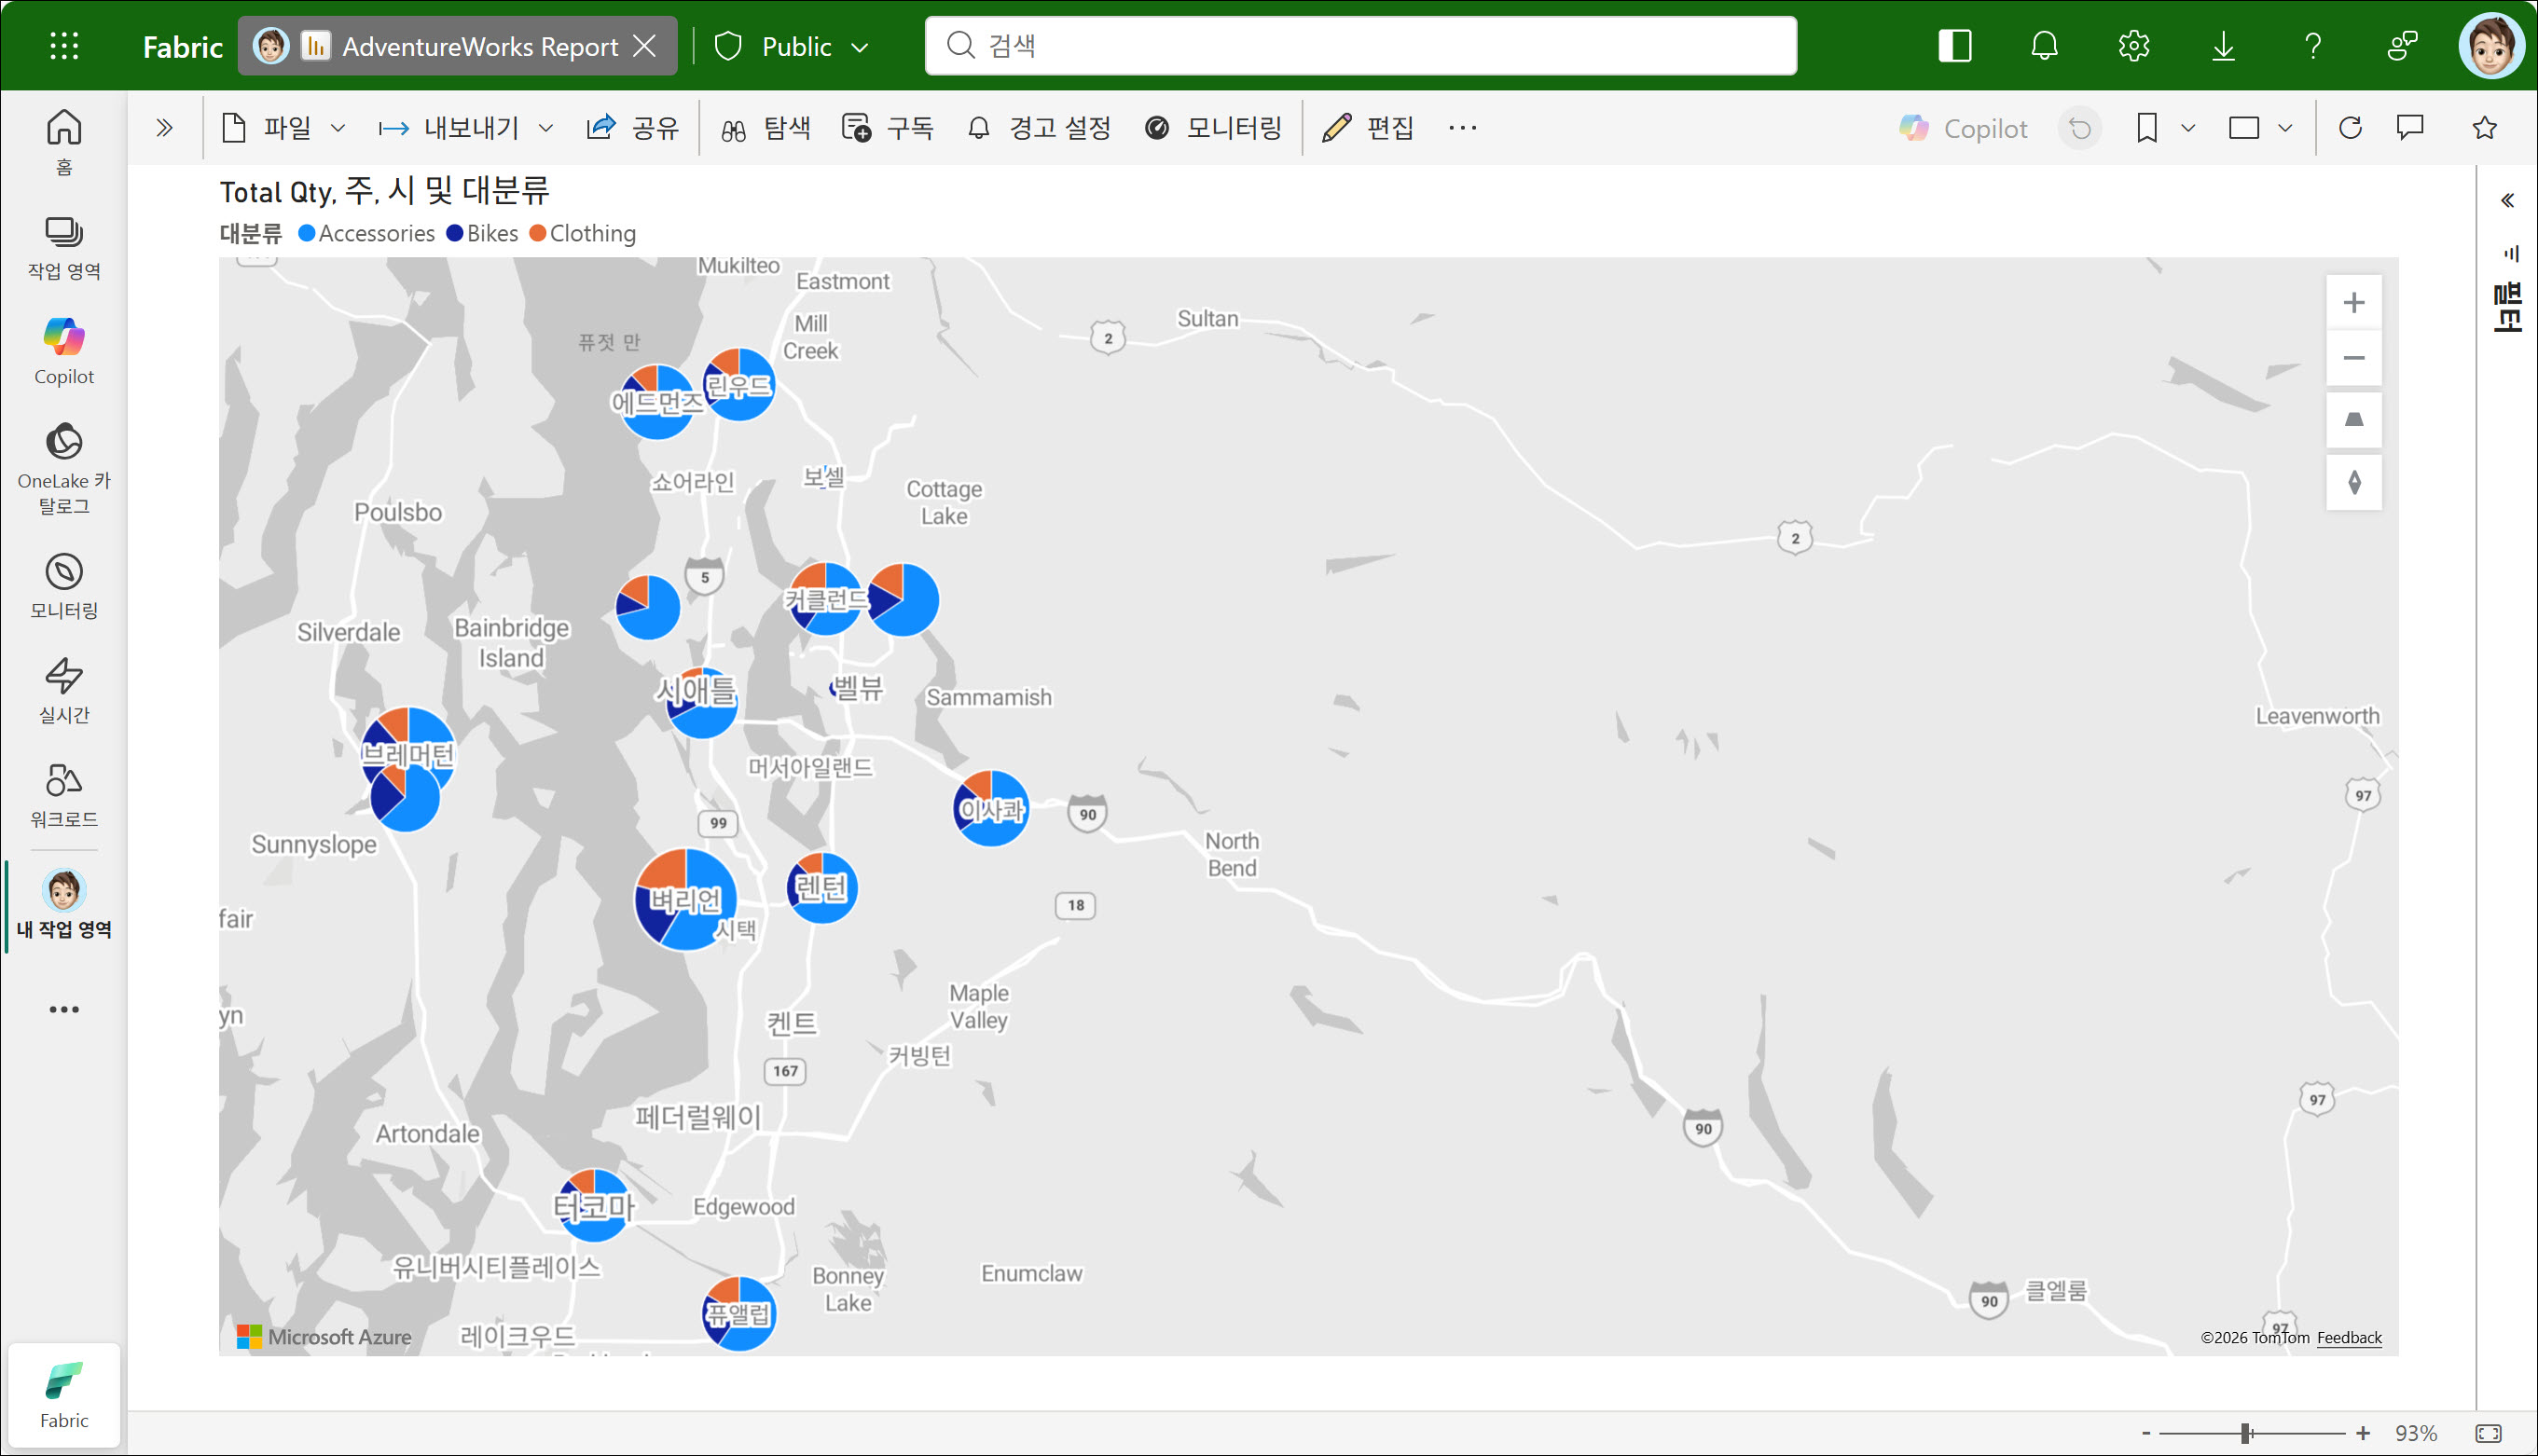Screen dimensions: 2538x1456
Task: Click the zoom slider handle
Action: pyautogui.click(x=2245, y=1433)
